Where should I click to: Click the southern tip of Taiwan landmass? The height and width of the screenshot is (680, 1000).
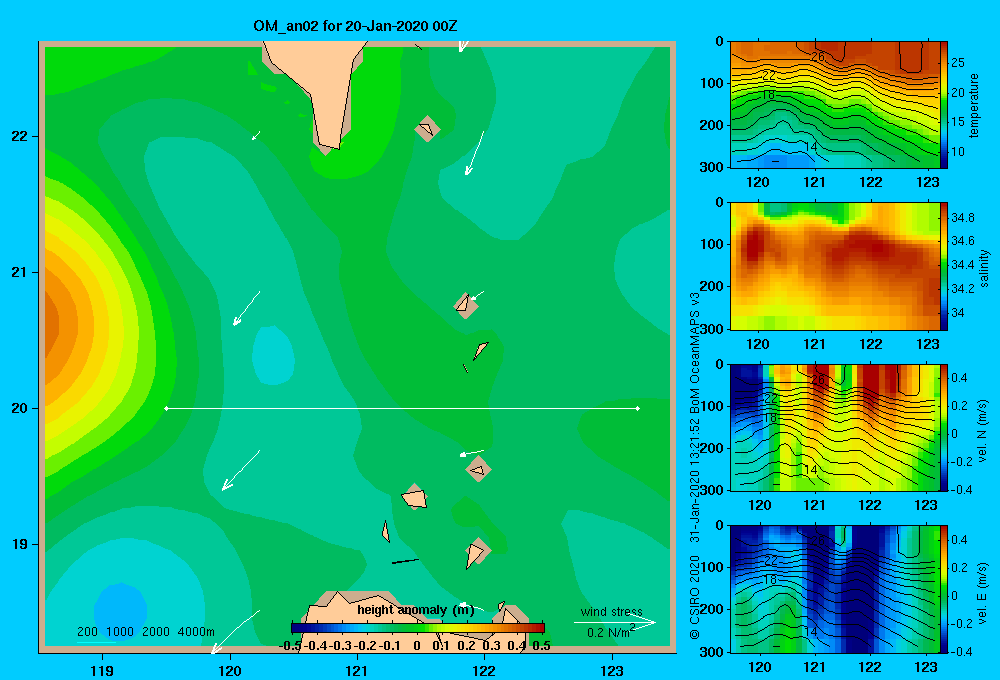click(x=331, y=148)
